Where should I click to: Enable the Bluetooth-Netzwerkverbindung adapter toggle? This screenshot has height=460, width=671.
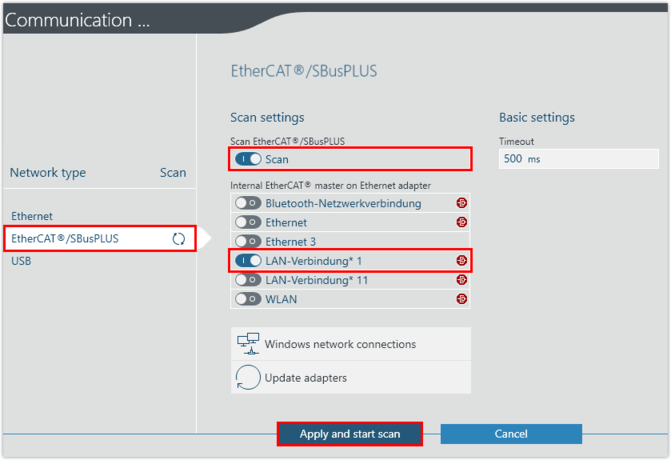248,203
